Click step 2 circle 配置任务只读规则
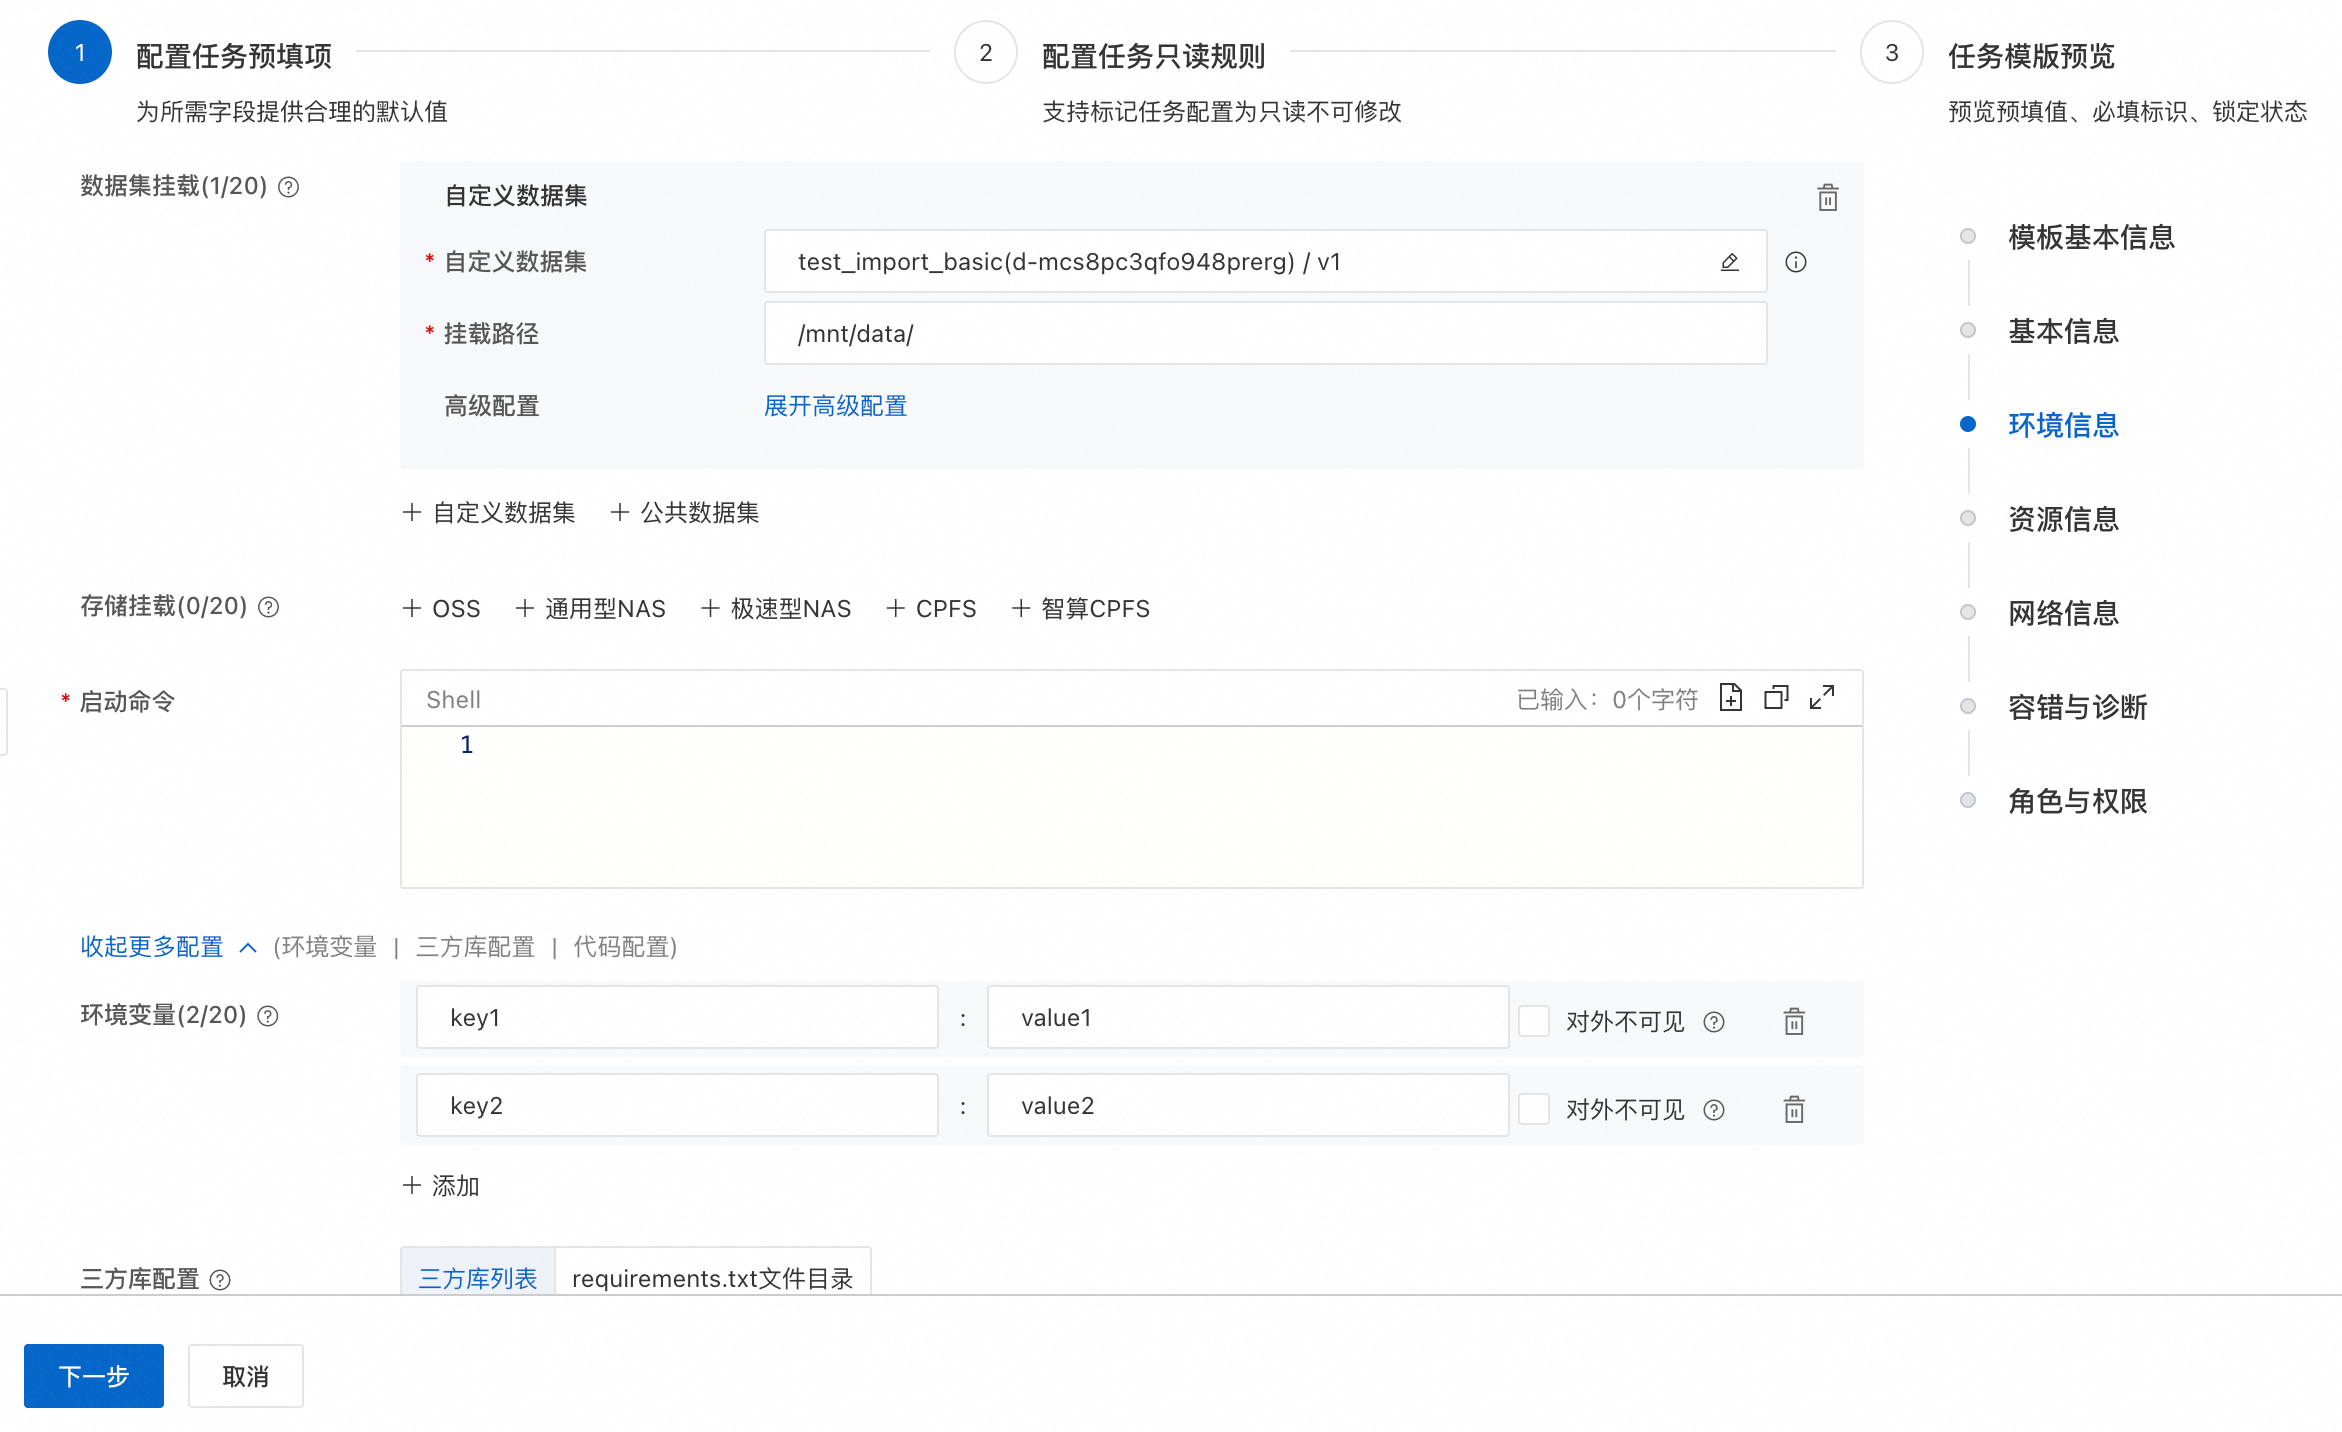This screenshot has height=1432, width=2342. (985, 53)
